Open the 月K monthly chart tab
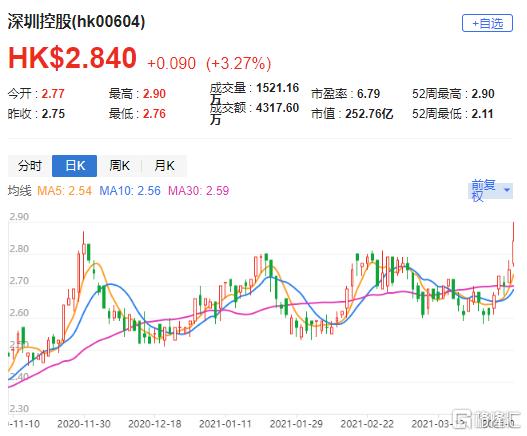Screen dimensions: 527x436 click(x=164, y=166)
